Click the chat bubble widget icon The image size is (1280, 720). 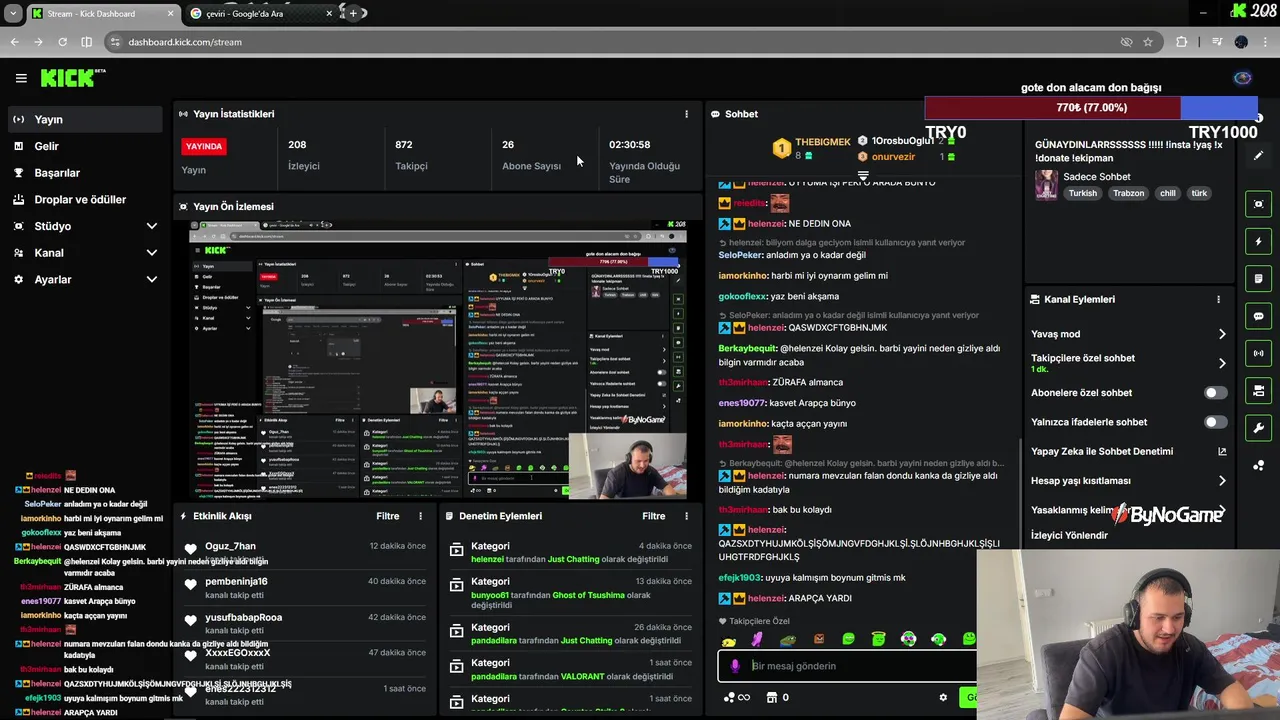coord(1258,316)
